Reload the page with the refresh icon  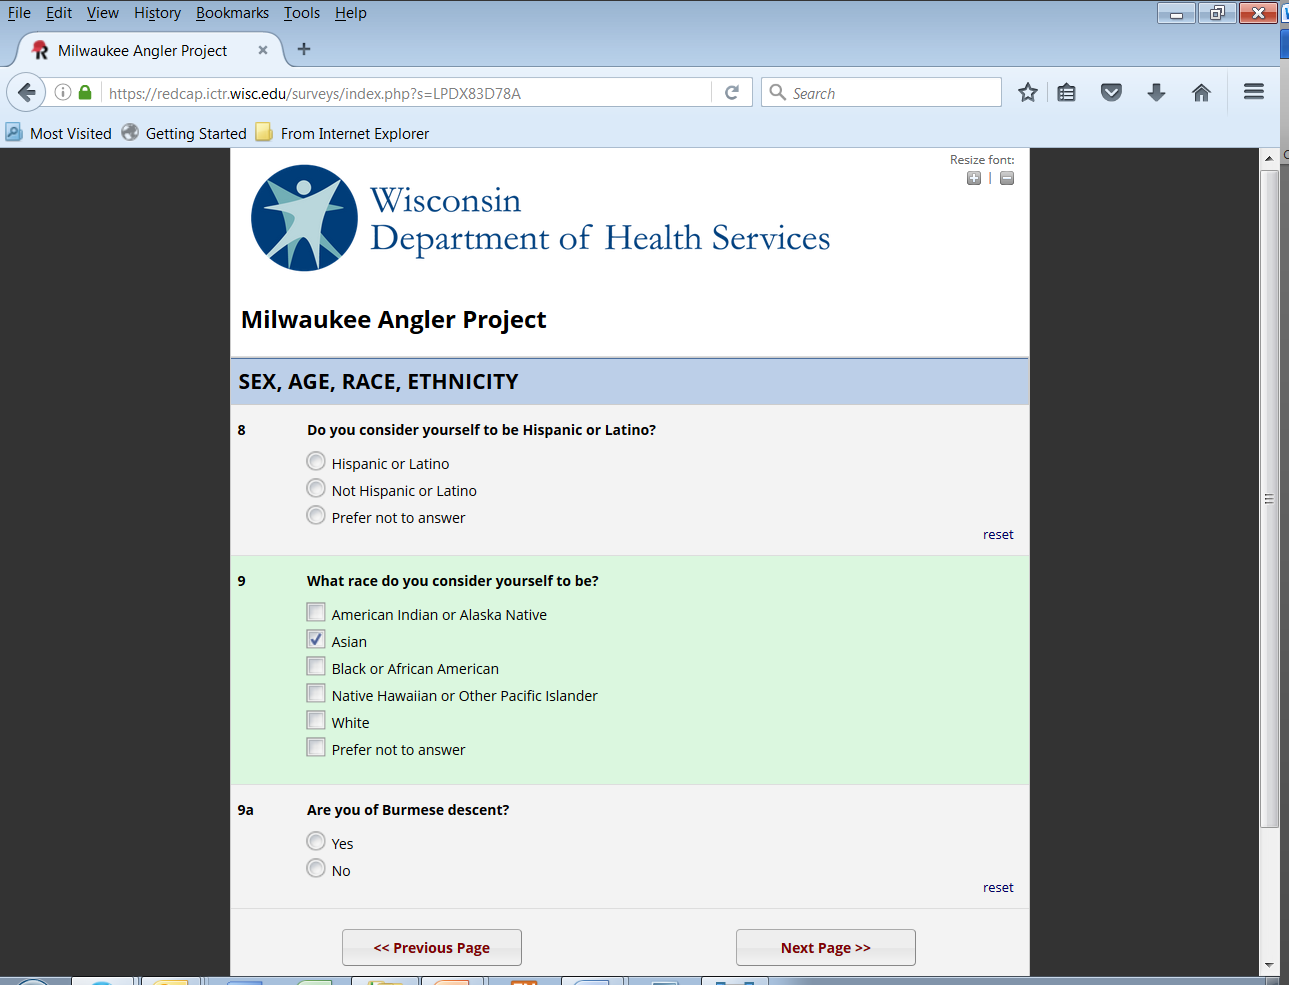(732, 93)
